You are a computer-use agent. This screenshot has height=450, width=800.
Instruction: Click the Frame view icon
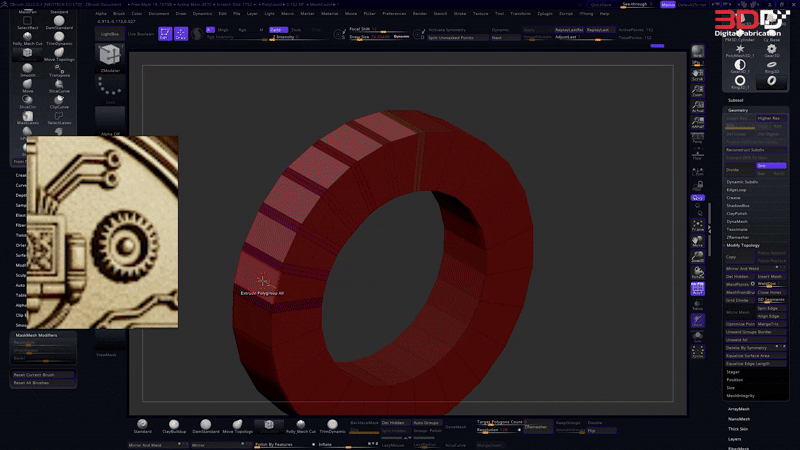click(698, 224)
